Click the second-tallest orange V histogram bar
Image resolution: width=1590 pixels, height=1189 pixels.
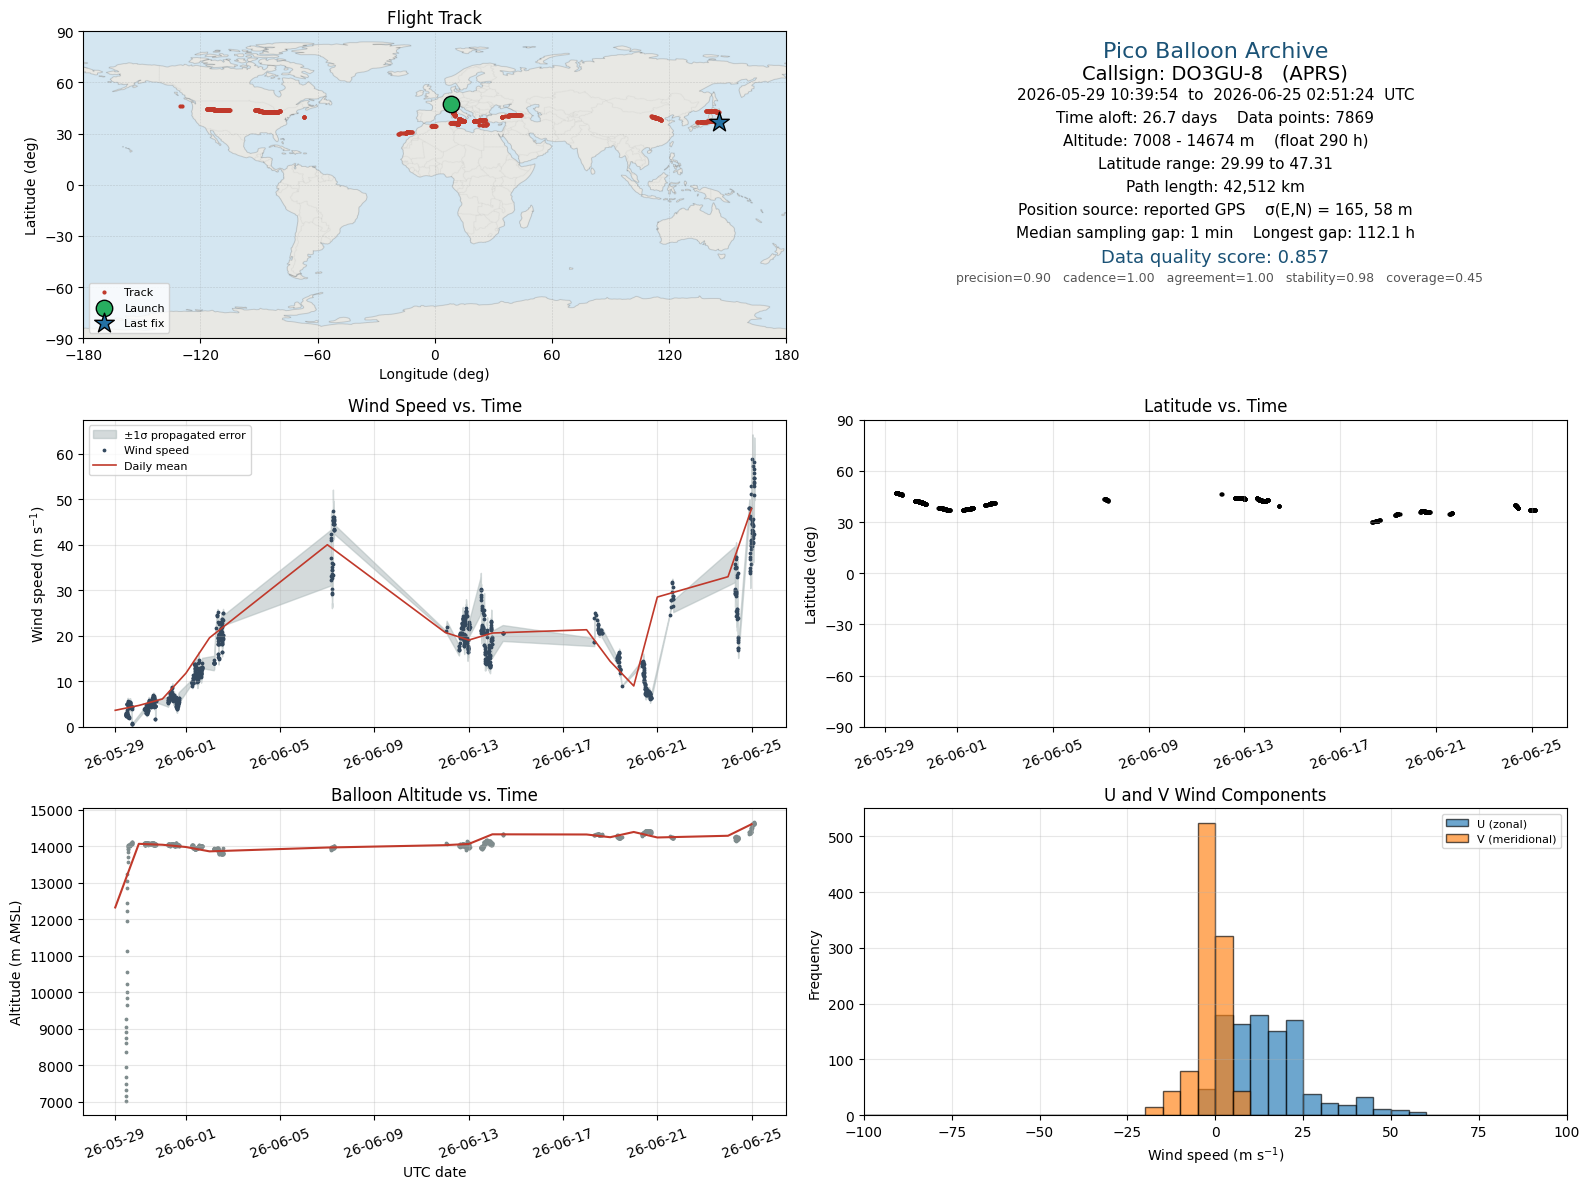pos(1224,1026)
